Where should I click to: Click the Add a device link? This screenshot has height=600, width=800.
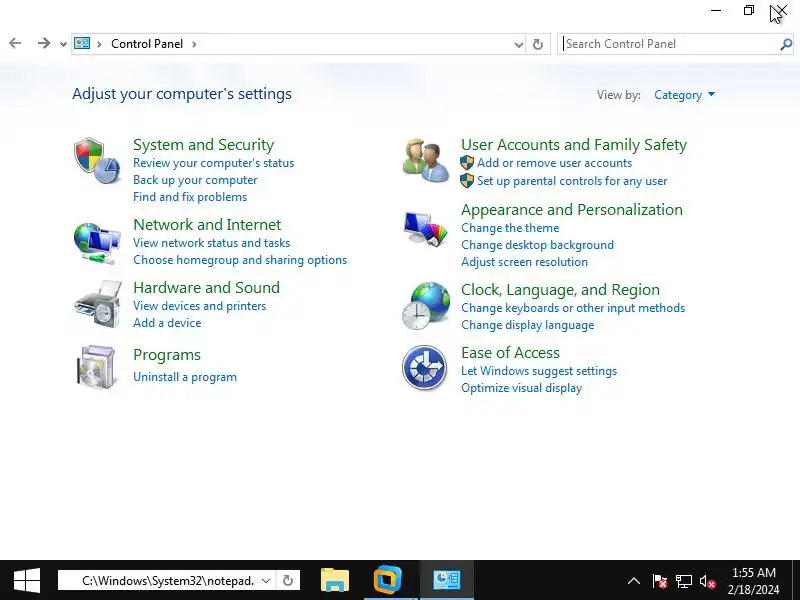pos(167,323)
